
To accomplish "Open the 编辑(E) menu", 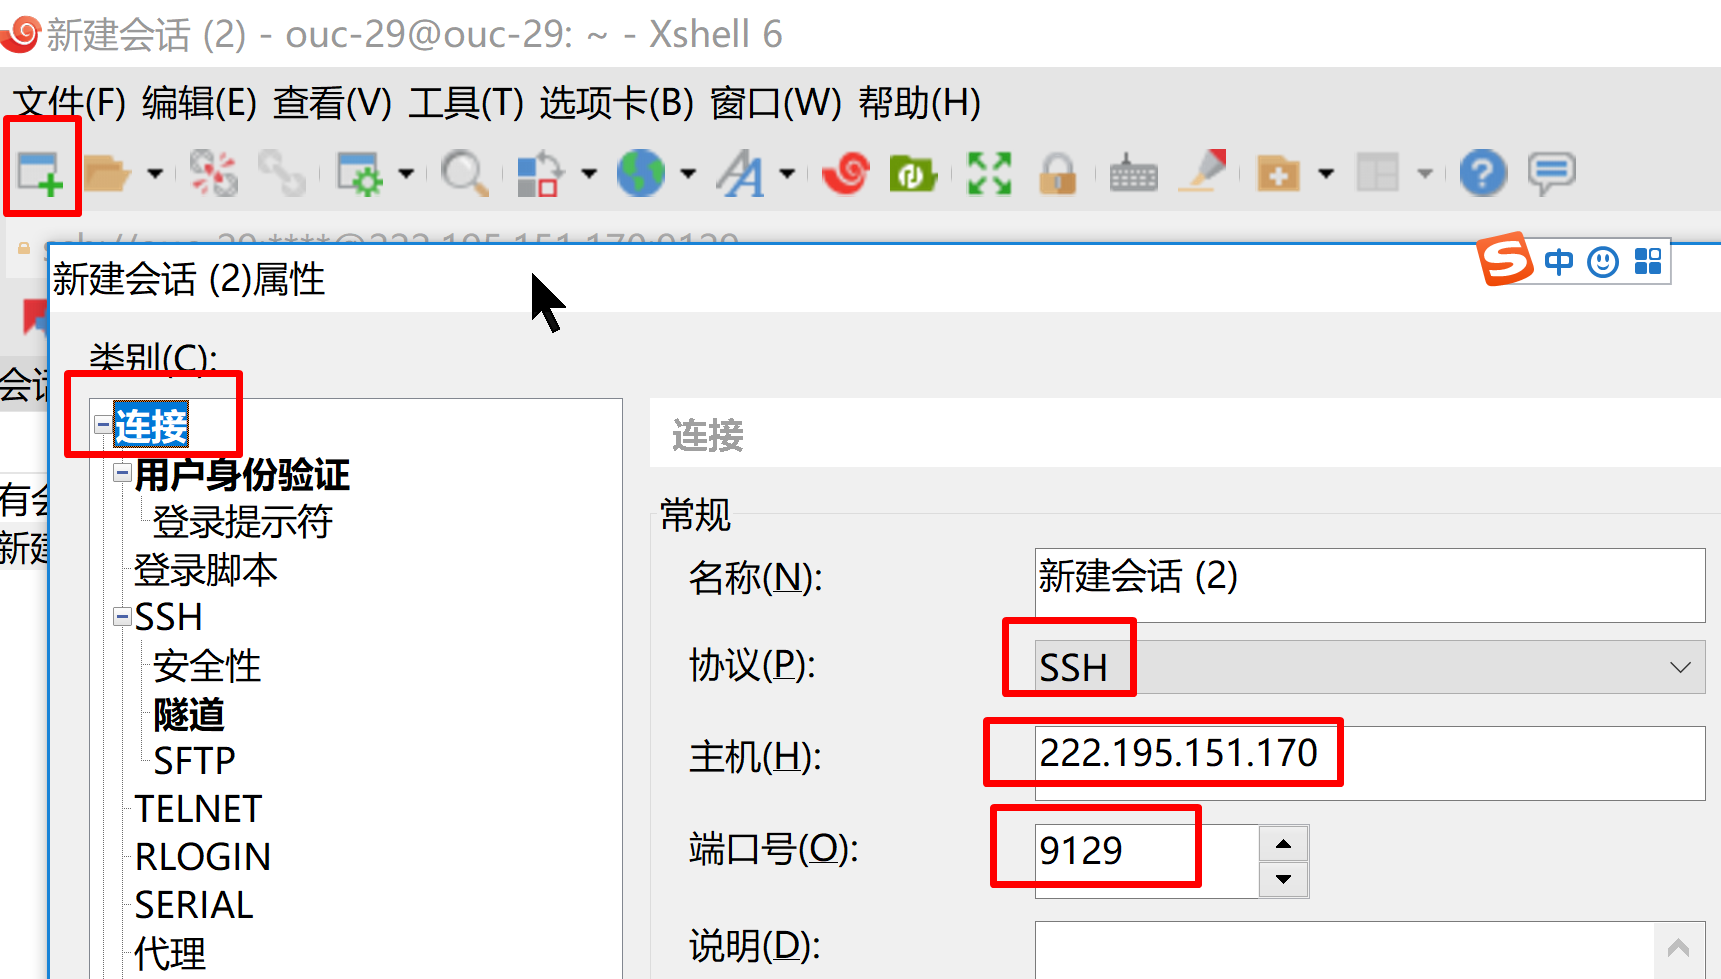I will (200, 102).
